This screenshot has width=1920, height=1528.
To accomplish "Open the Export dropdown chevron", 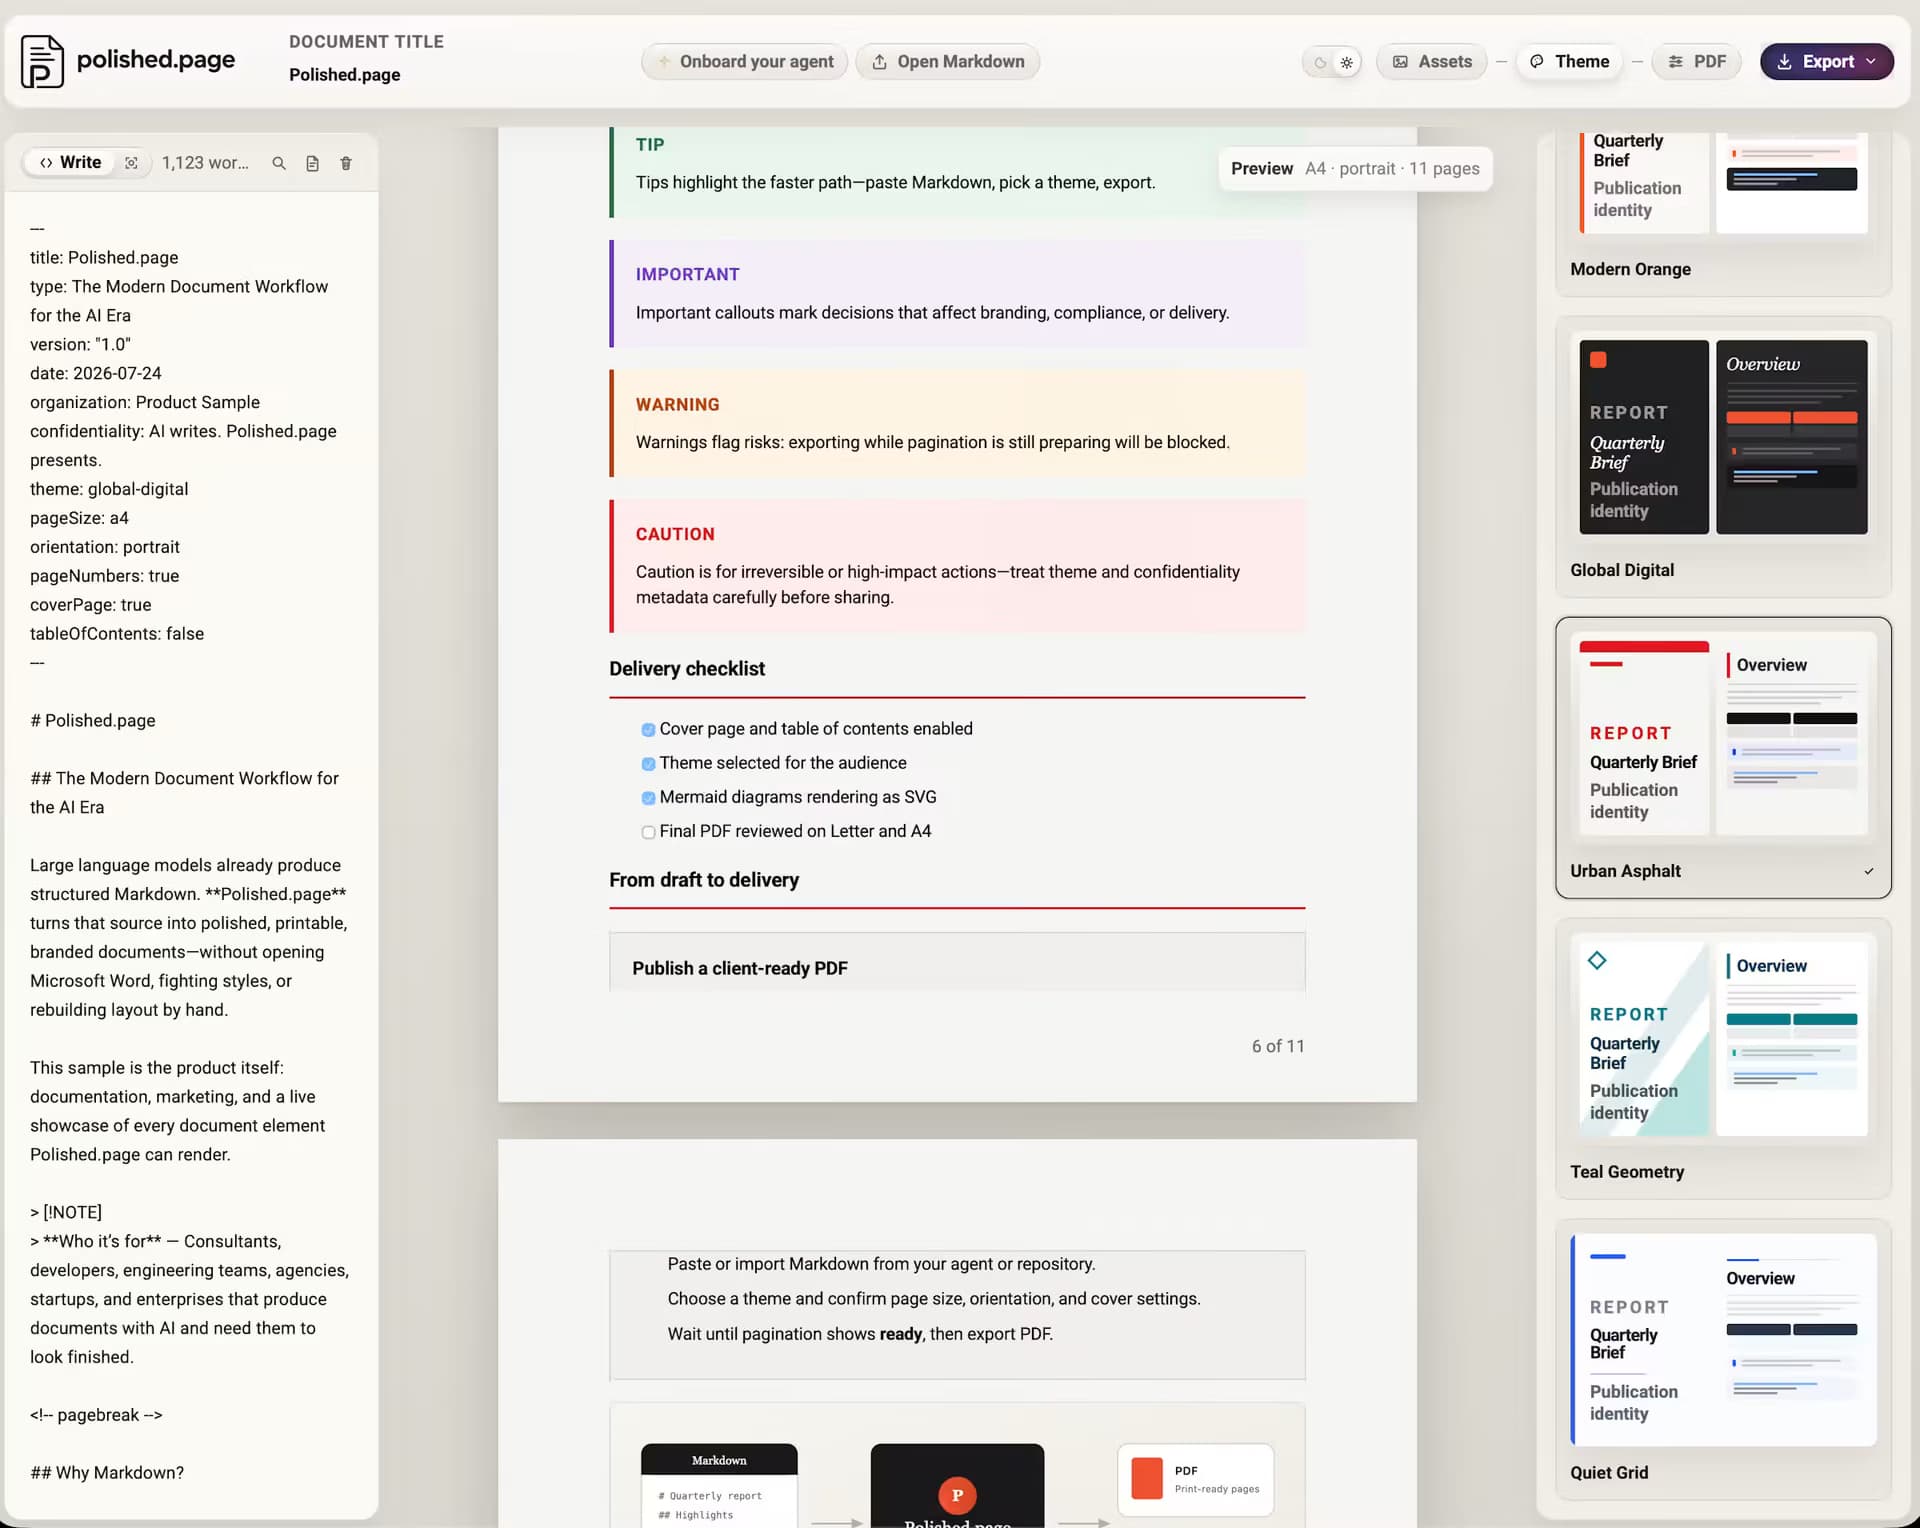I will point(1871,62).
